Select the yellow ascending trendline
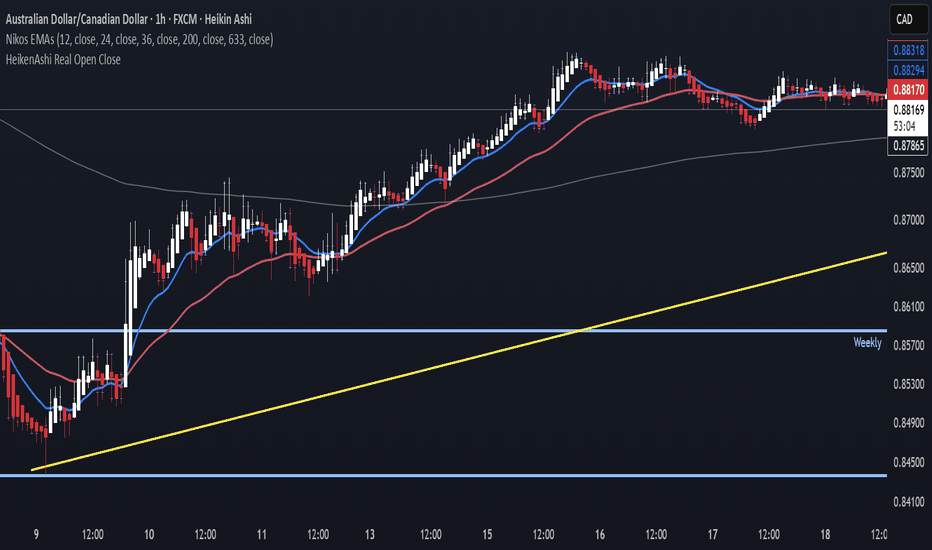This screenshot has width=932, height=550. pos(459,362)
